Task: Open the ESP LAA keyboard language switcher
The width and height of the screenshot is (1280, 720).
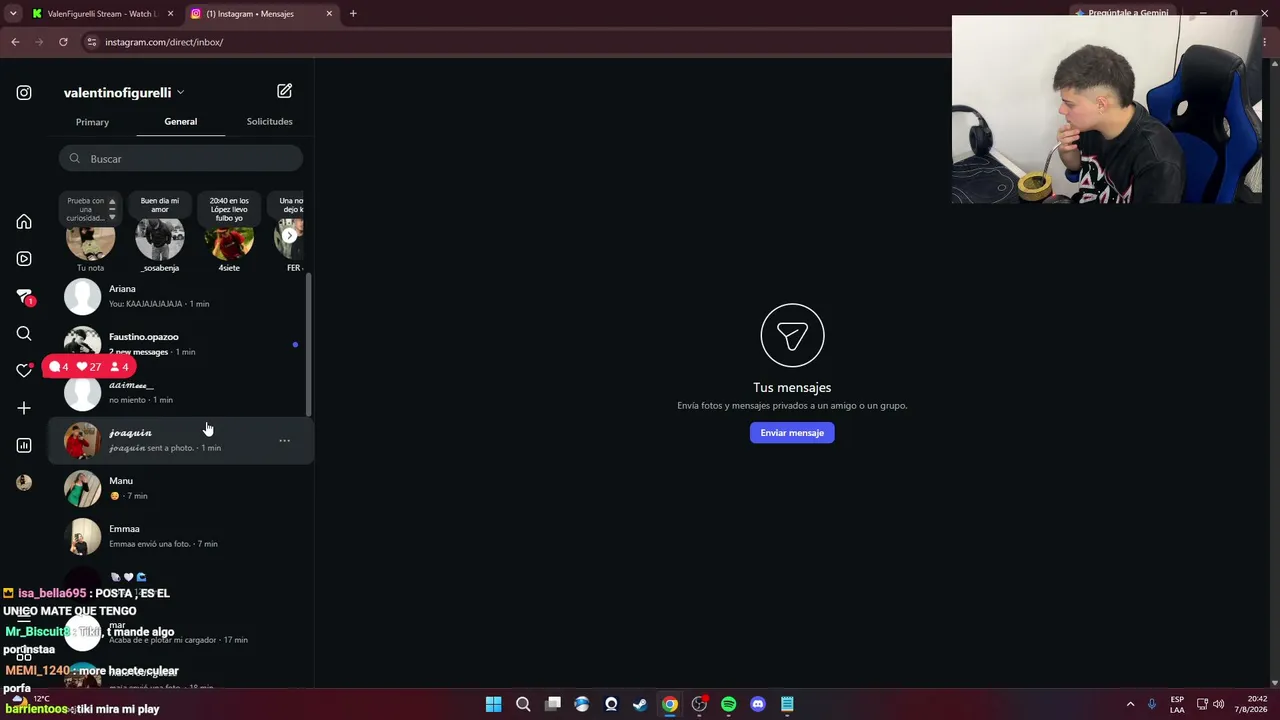Action: coord(1177,705)
